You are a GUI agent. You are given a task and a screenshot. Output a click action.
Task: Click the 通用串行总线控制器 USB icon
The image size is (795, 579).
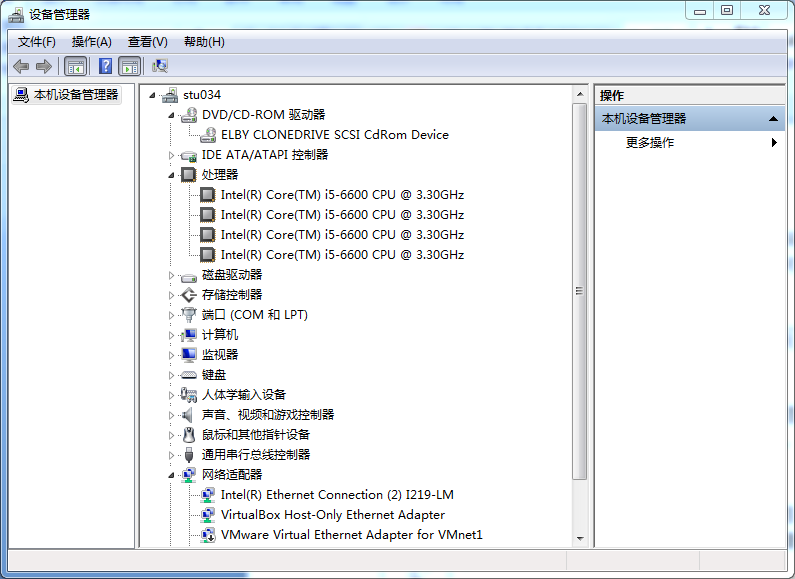tap(189, 455)
